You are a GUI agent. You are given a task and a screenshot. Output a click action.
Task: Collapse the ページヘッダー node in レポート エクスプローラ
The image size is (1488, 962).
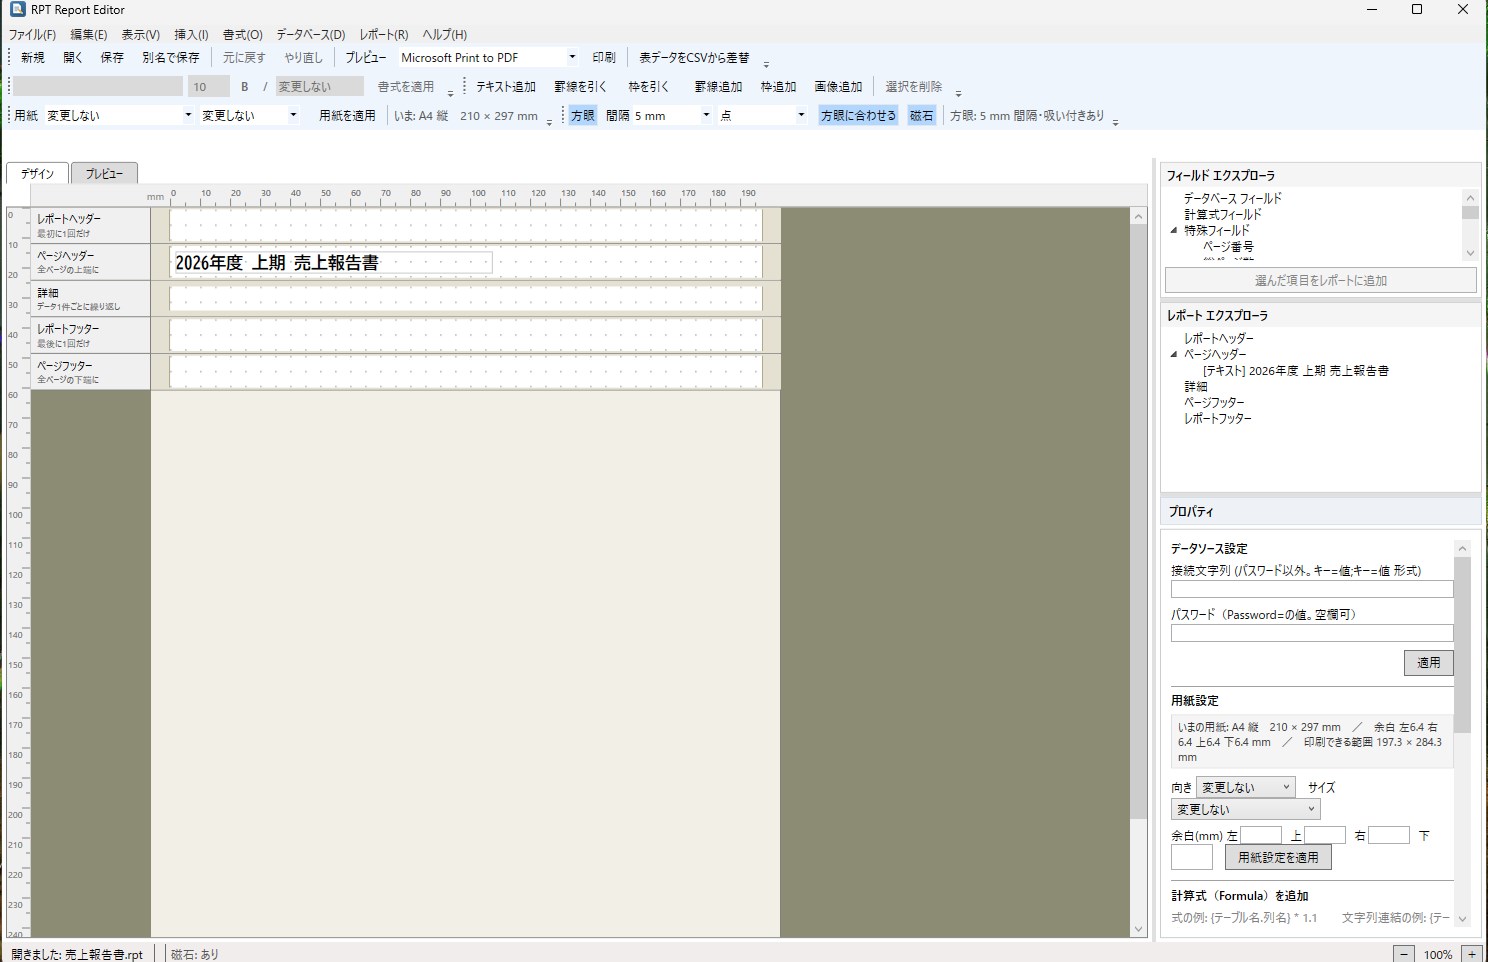point(1174,354)
